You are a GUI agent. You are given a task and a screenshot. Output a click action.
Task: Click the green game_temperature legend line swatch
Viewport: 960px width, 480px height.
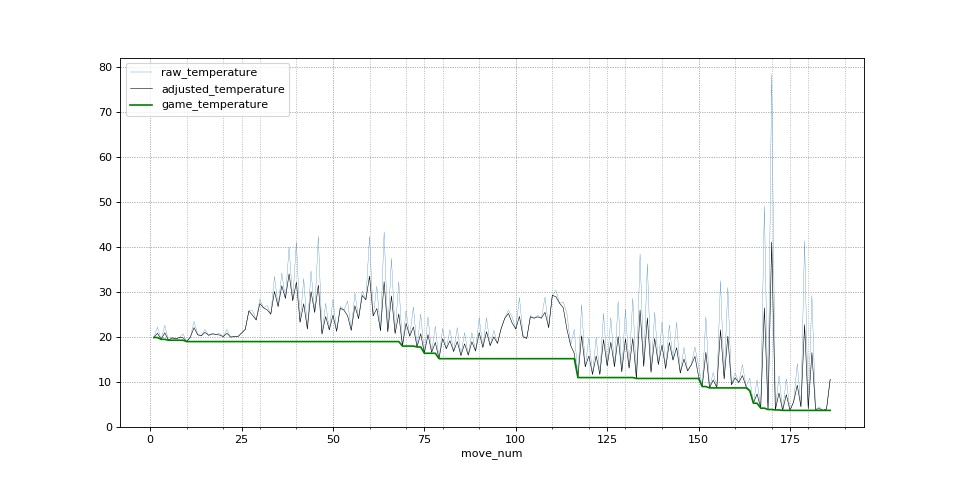click(x=143, y=105)
